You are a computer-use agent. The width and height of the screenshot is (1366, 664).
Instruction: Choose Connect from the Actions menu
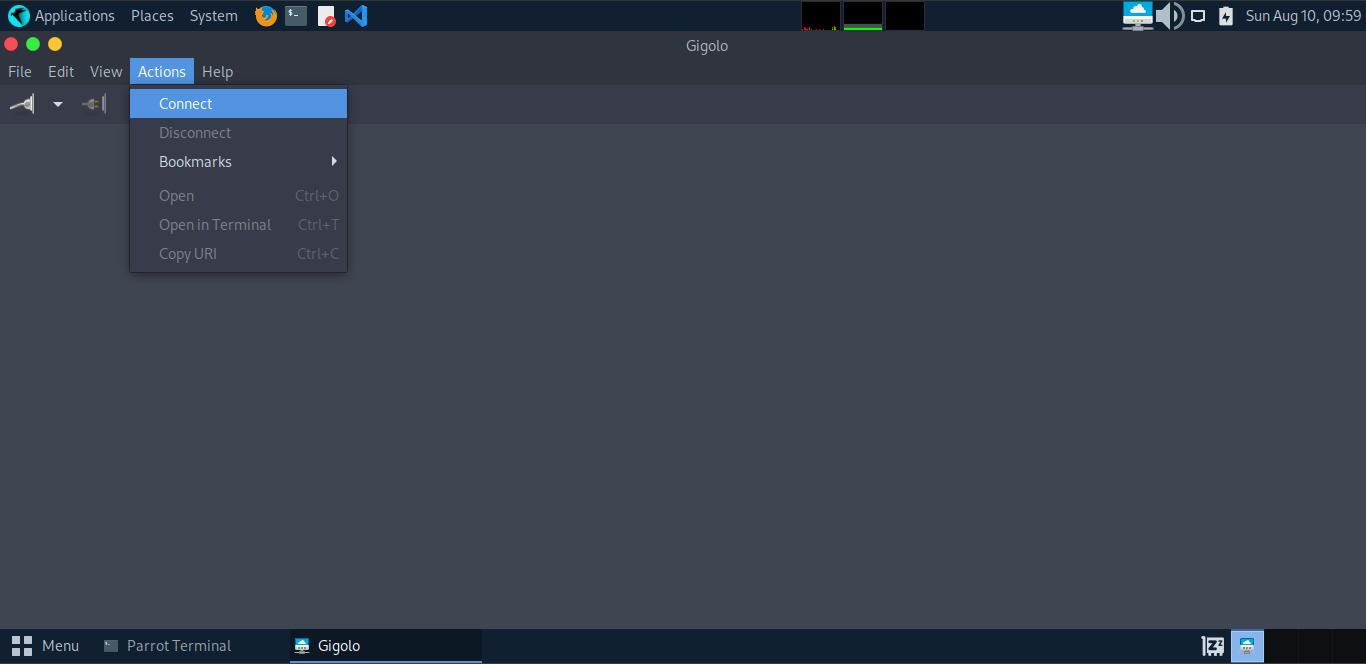point(186,104)
